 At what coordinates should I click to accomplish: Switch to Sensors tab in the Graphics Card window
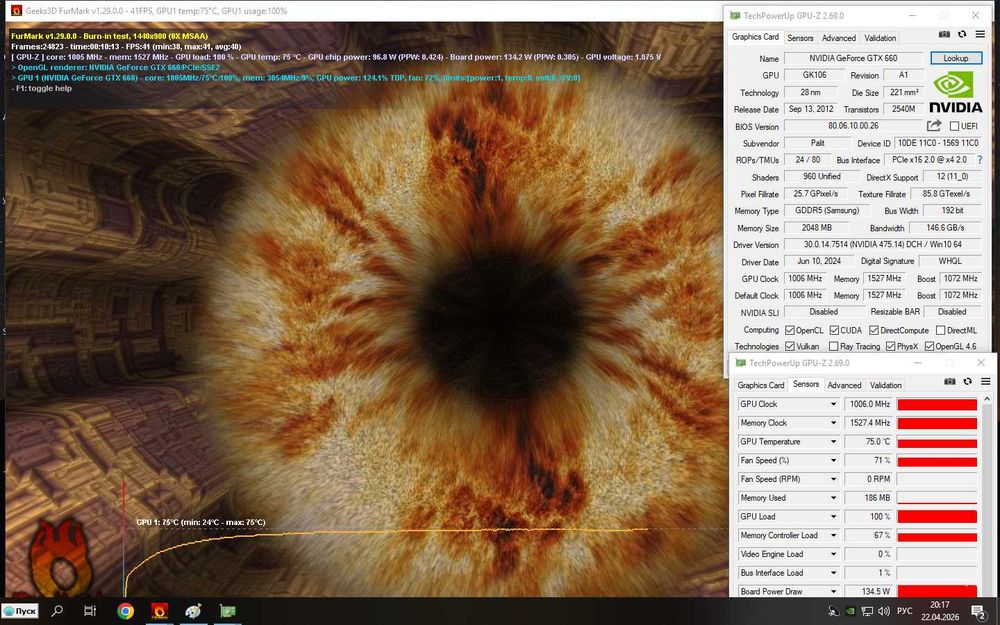point(800,38)
